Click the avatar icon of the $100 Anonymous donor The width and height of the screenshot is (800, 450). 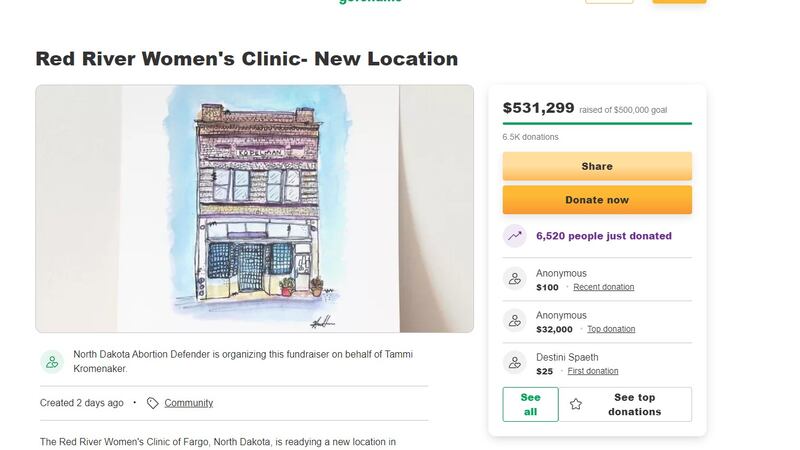[515, 279]
